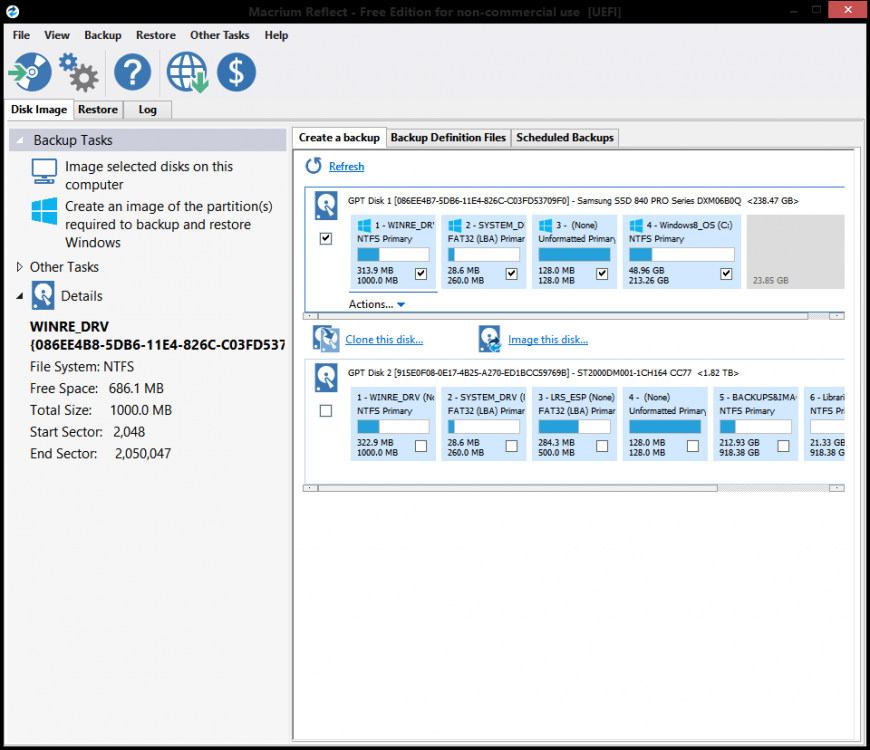Click the Macrium Reflect title bar logo
The height and width of the screenshot is (750, 870).
coord(13,11)
